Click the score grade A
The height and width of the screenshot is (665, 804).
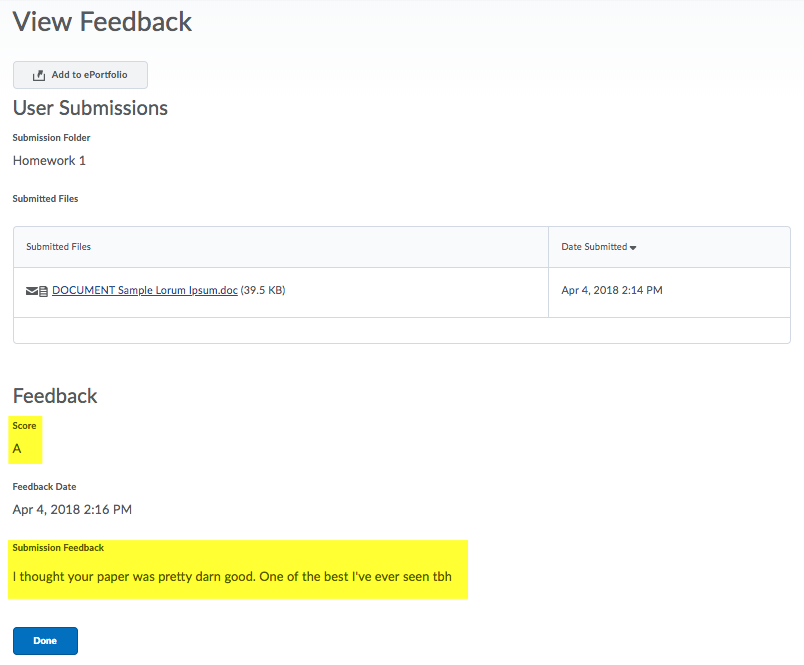coord(17,448)
